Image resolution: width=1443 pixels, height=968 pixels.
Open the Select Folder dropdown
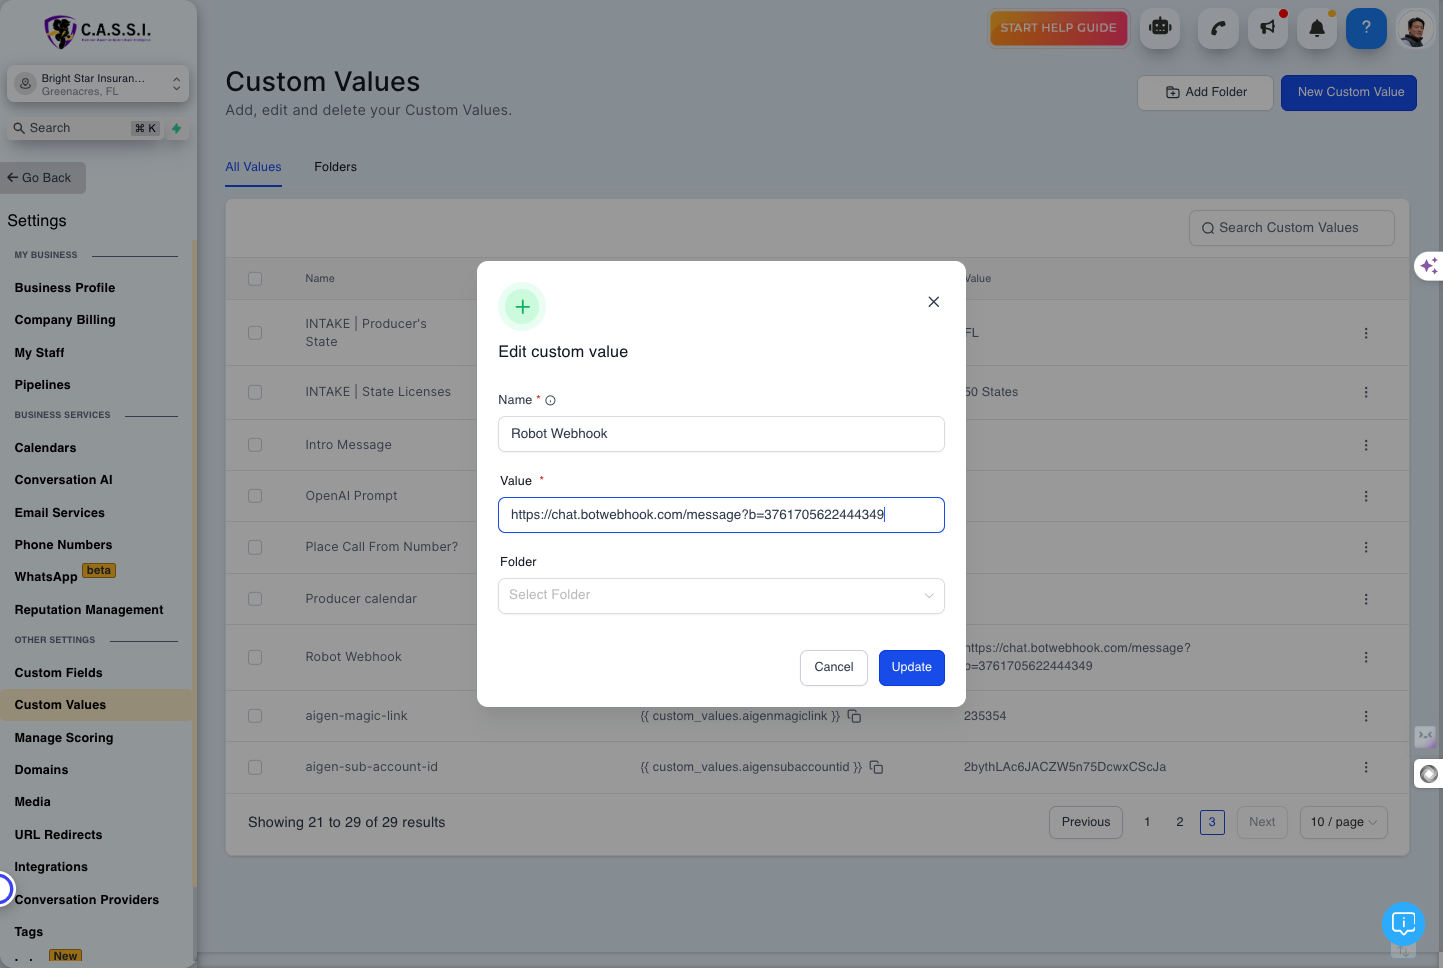721,595
